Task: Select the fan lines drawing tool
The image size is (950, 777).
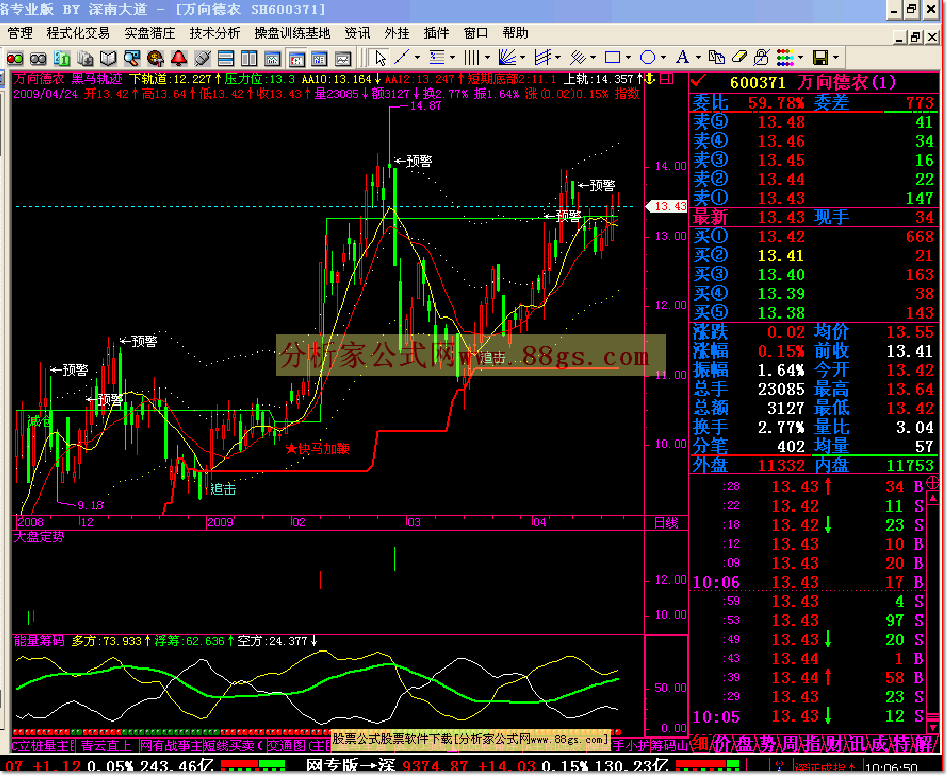Action: point(507,58)
